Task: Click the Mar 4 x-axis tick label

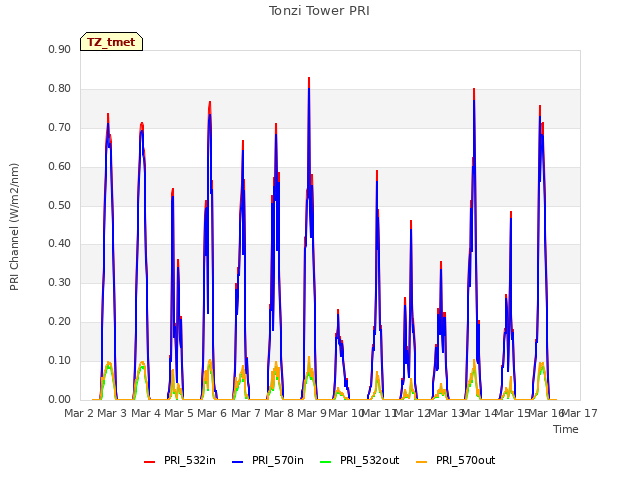Action: (146, 413)
